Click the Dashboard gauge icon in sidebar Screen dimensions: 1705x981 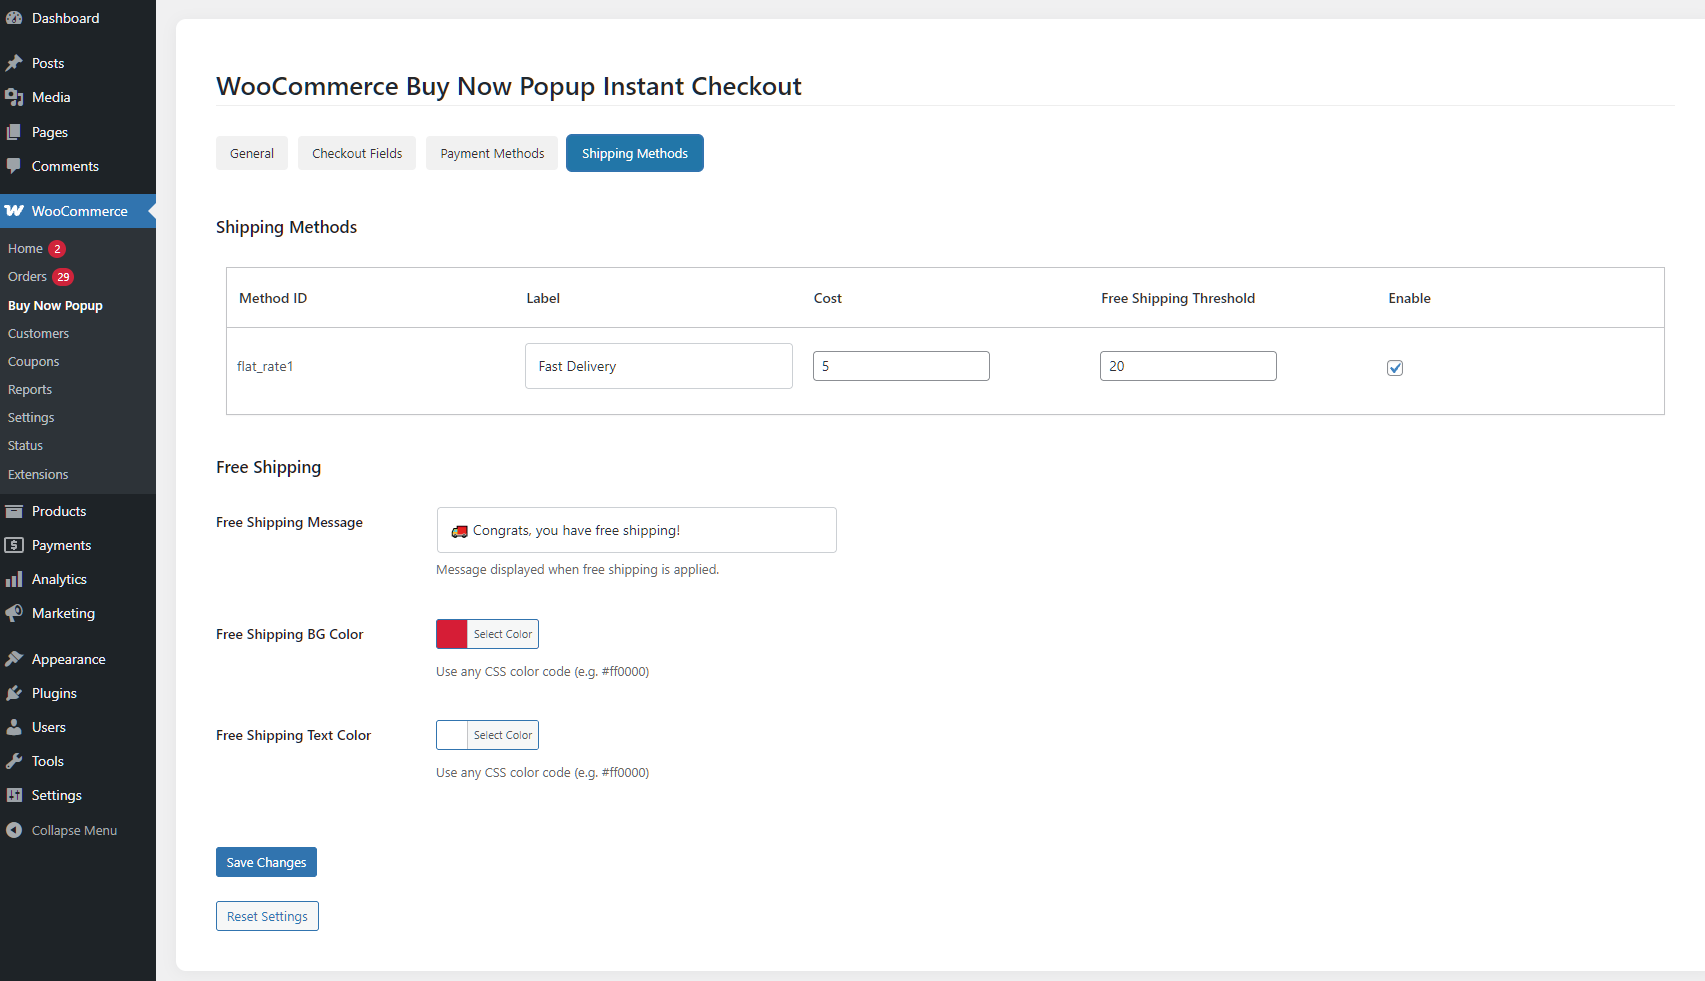point(14,18)
